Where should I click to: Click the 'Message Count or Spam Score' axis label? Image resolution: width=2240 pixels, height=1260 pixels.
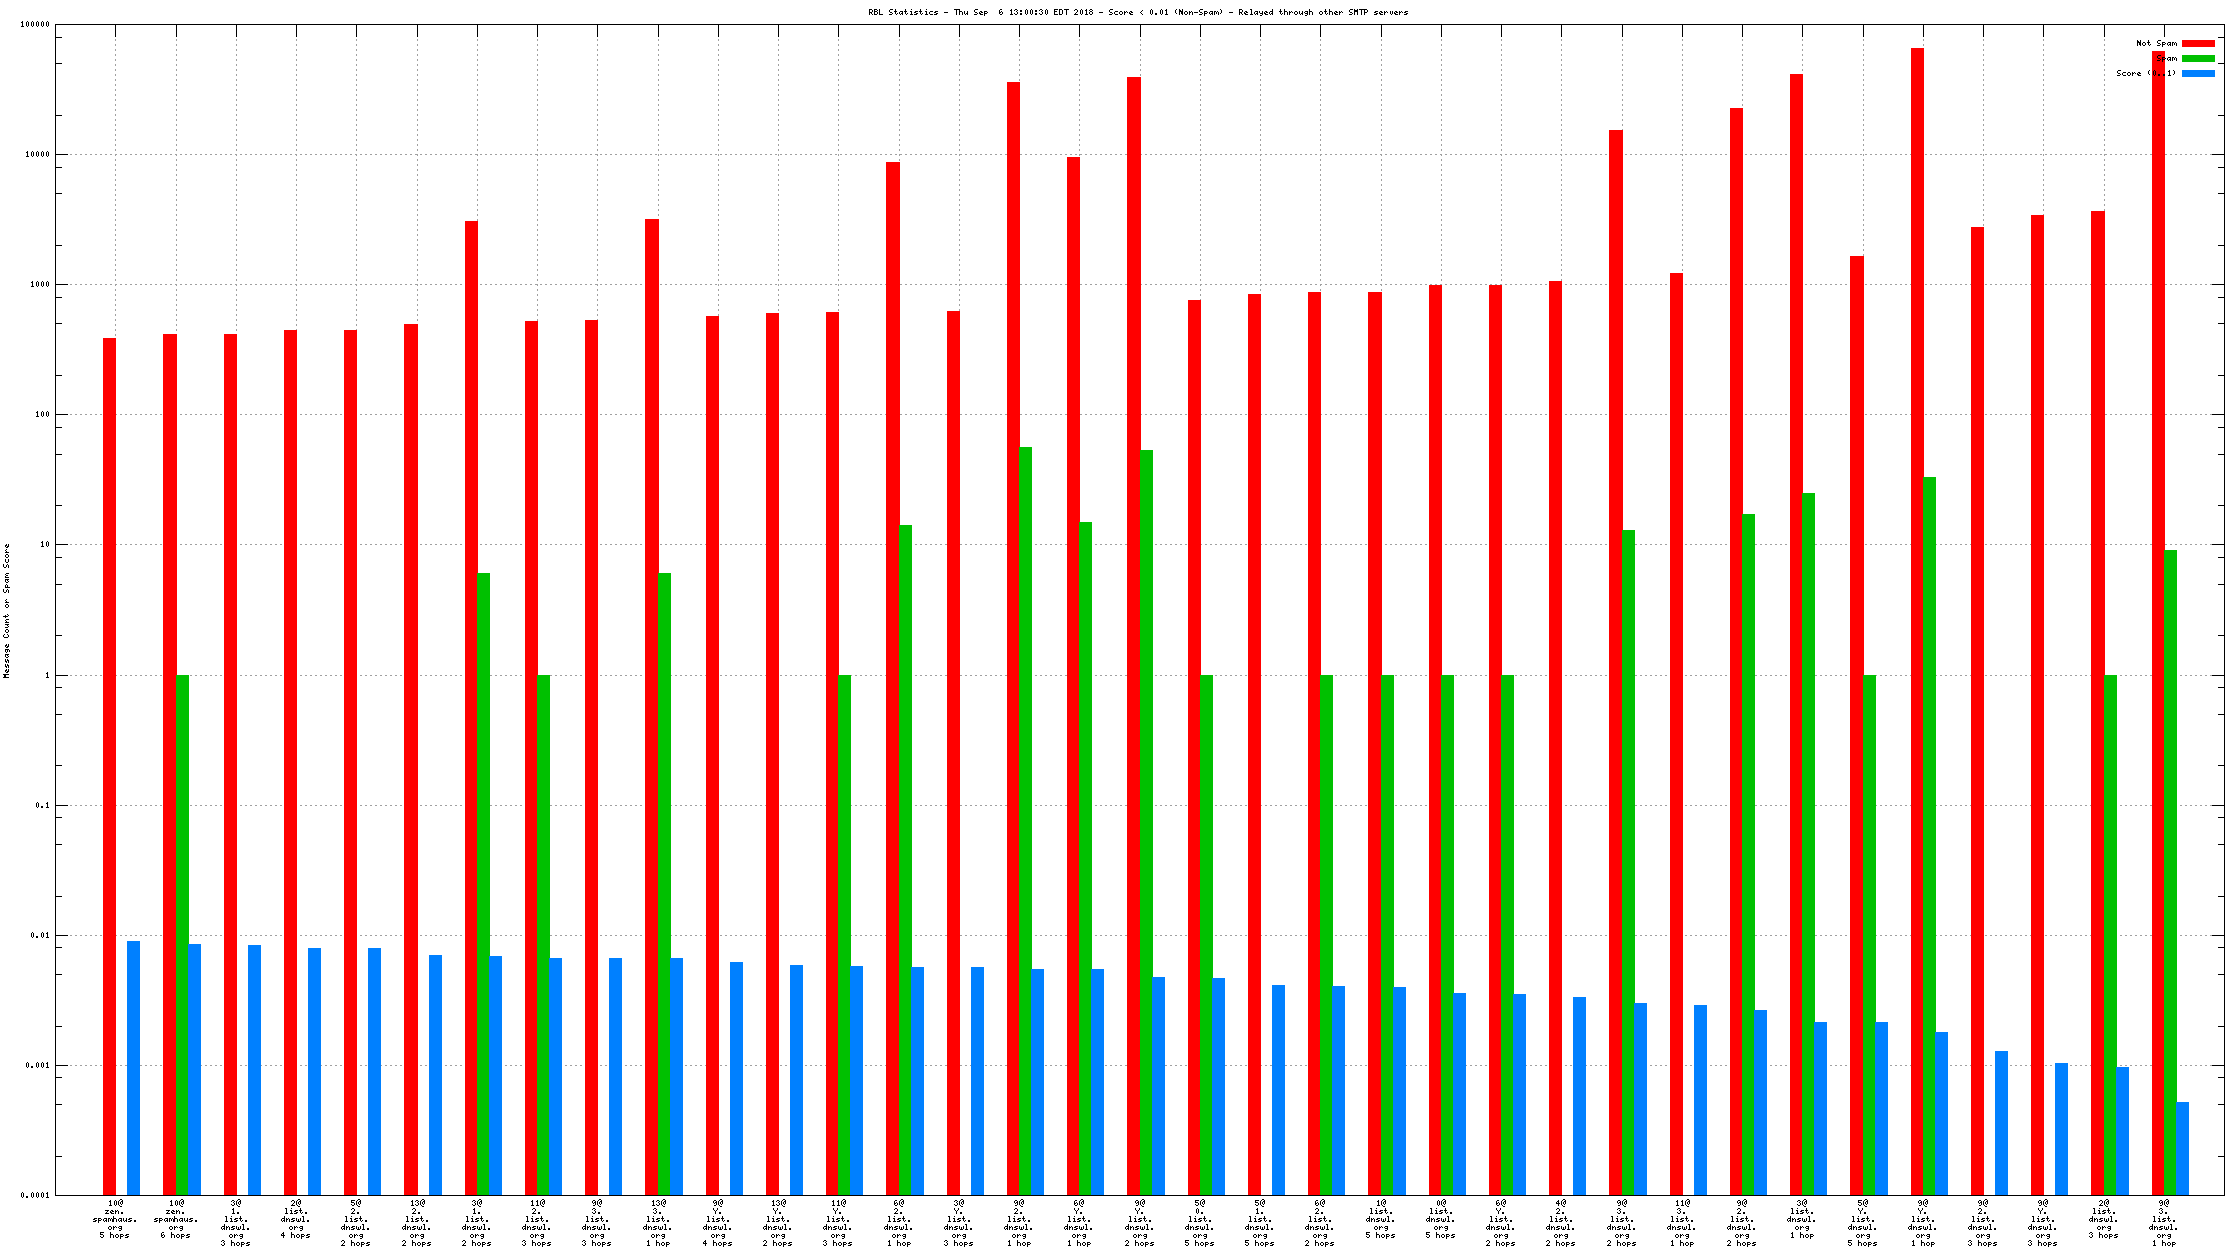7,611
